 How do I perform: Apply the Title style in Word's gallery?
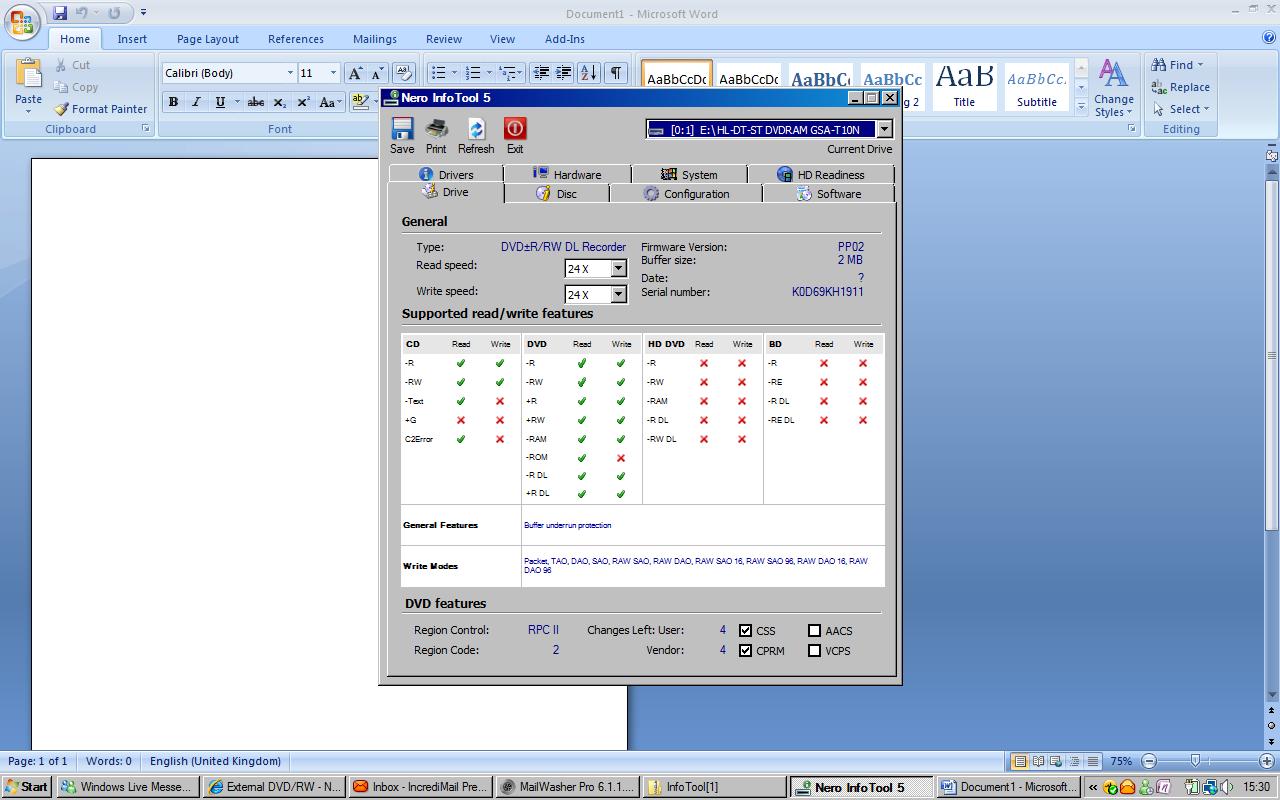point(964,86)
